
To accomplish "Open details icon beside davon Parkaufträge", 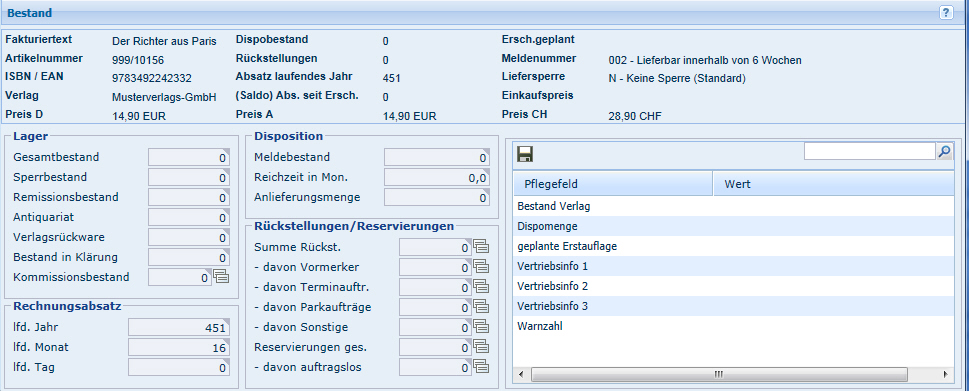I will 481,307.
